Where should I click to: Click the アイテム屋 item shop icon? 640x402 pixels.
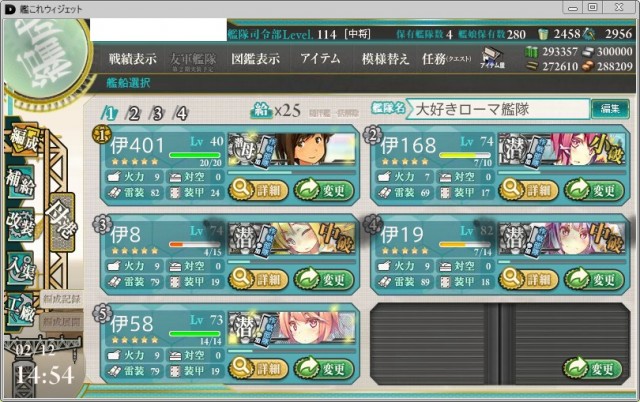click(x=493, y=58)
